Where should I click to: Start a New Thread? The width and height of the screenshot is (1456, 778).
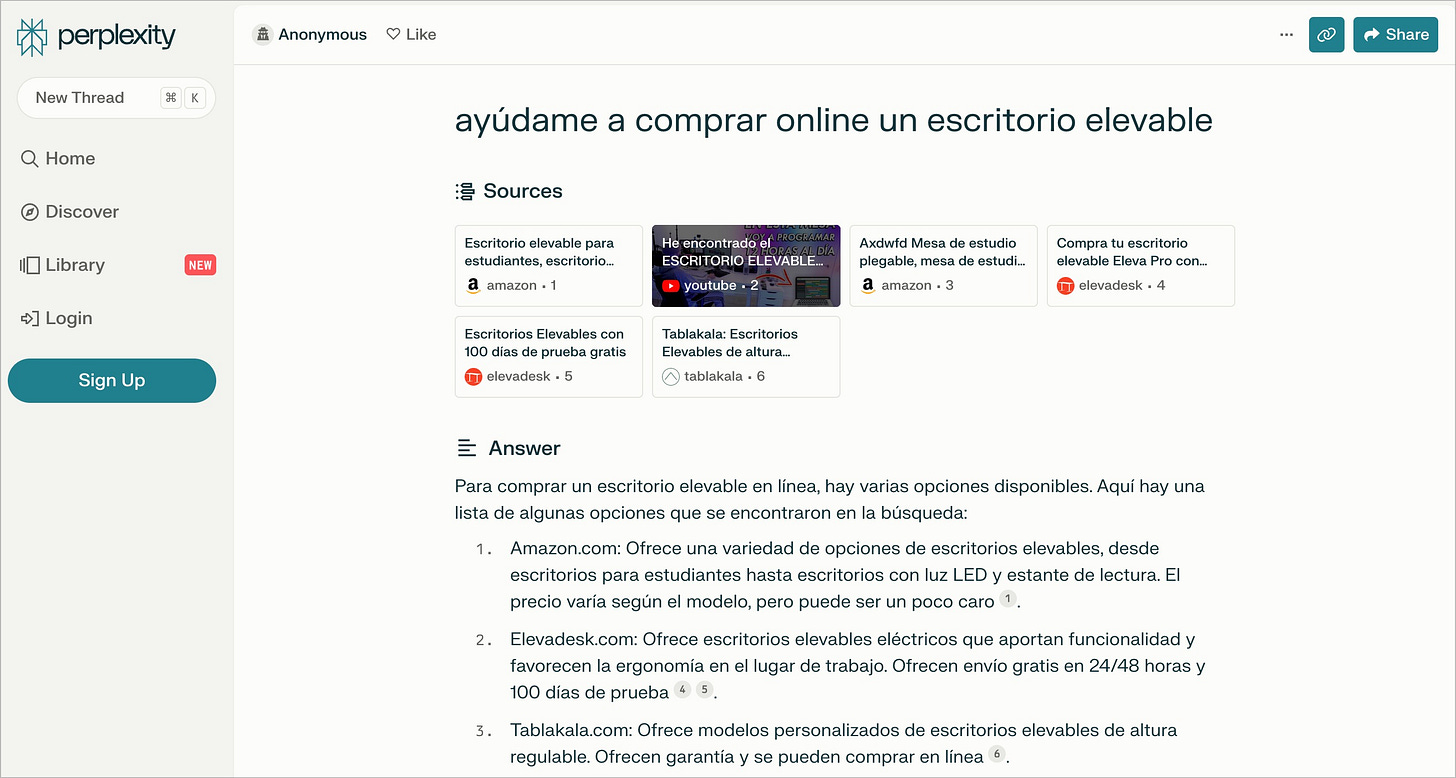click(x=116, y=98)
